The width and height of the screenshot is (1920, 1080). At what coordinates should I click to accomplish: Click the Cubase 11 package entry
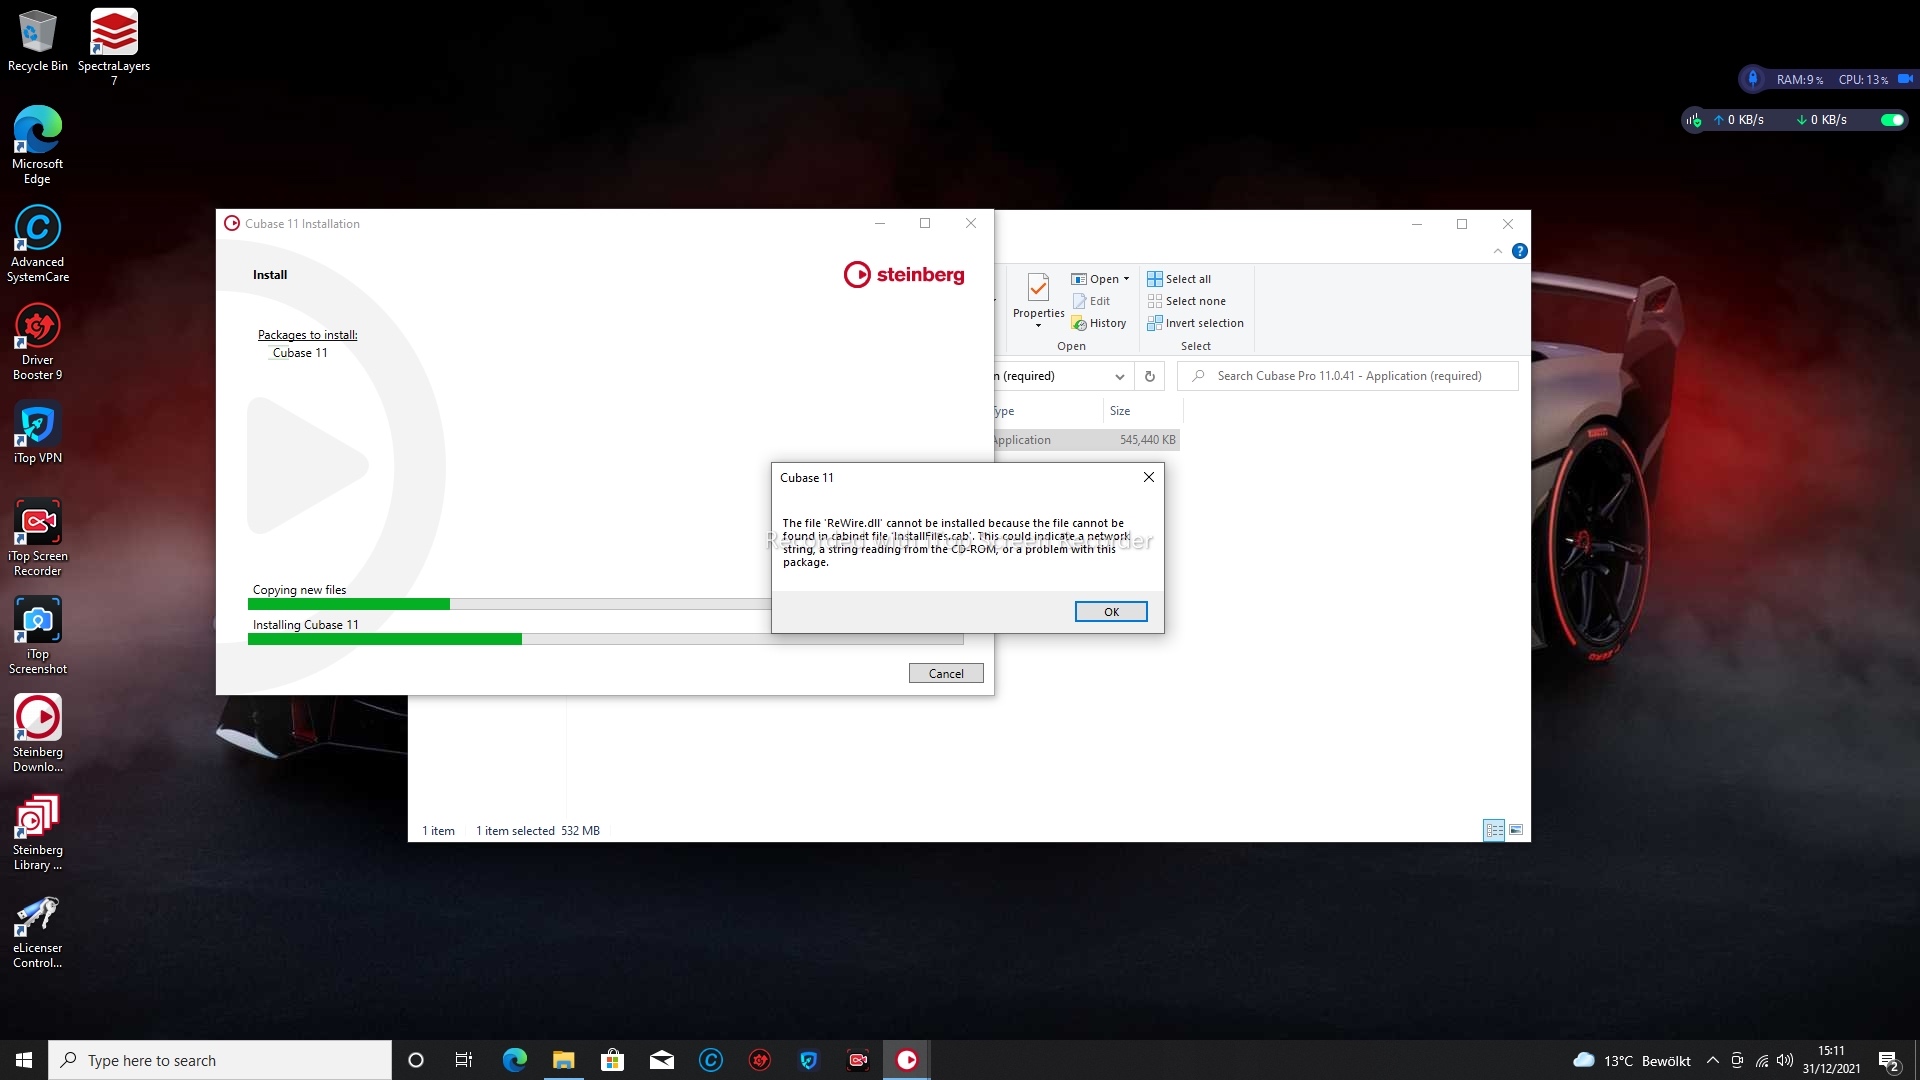pos(300,353)
